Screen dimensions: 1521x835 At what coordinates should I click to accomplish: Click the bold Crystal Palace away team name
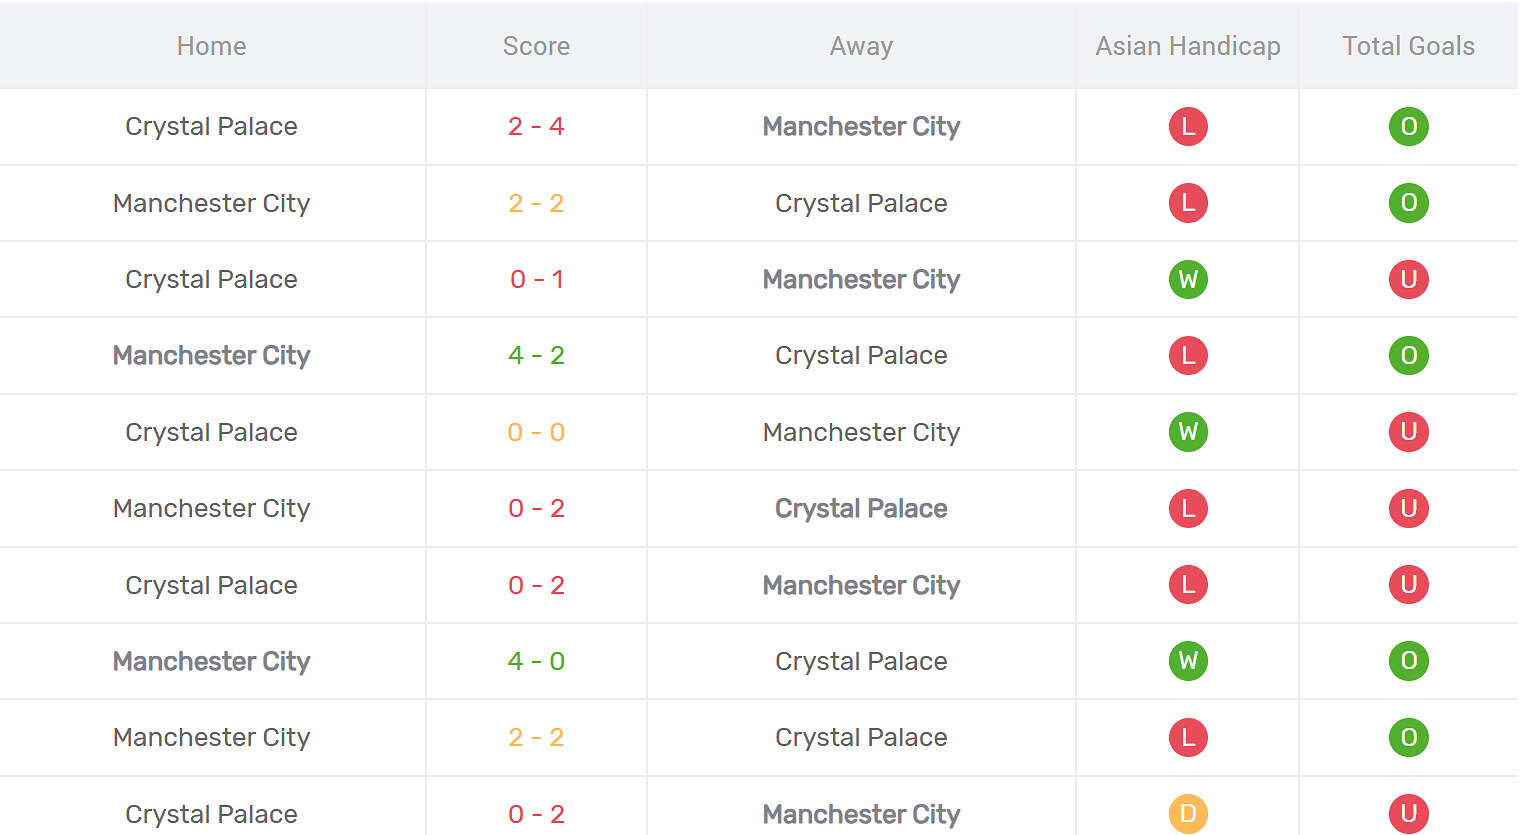(x=861, y=508)
